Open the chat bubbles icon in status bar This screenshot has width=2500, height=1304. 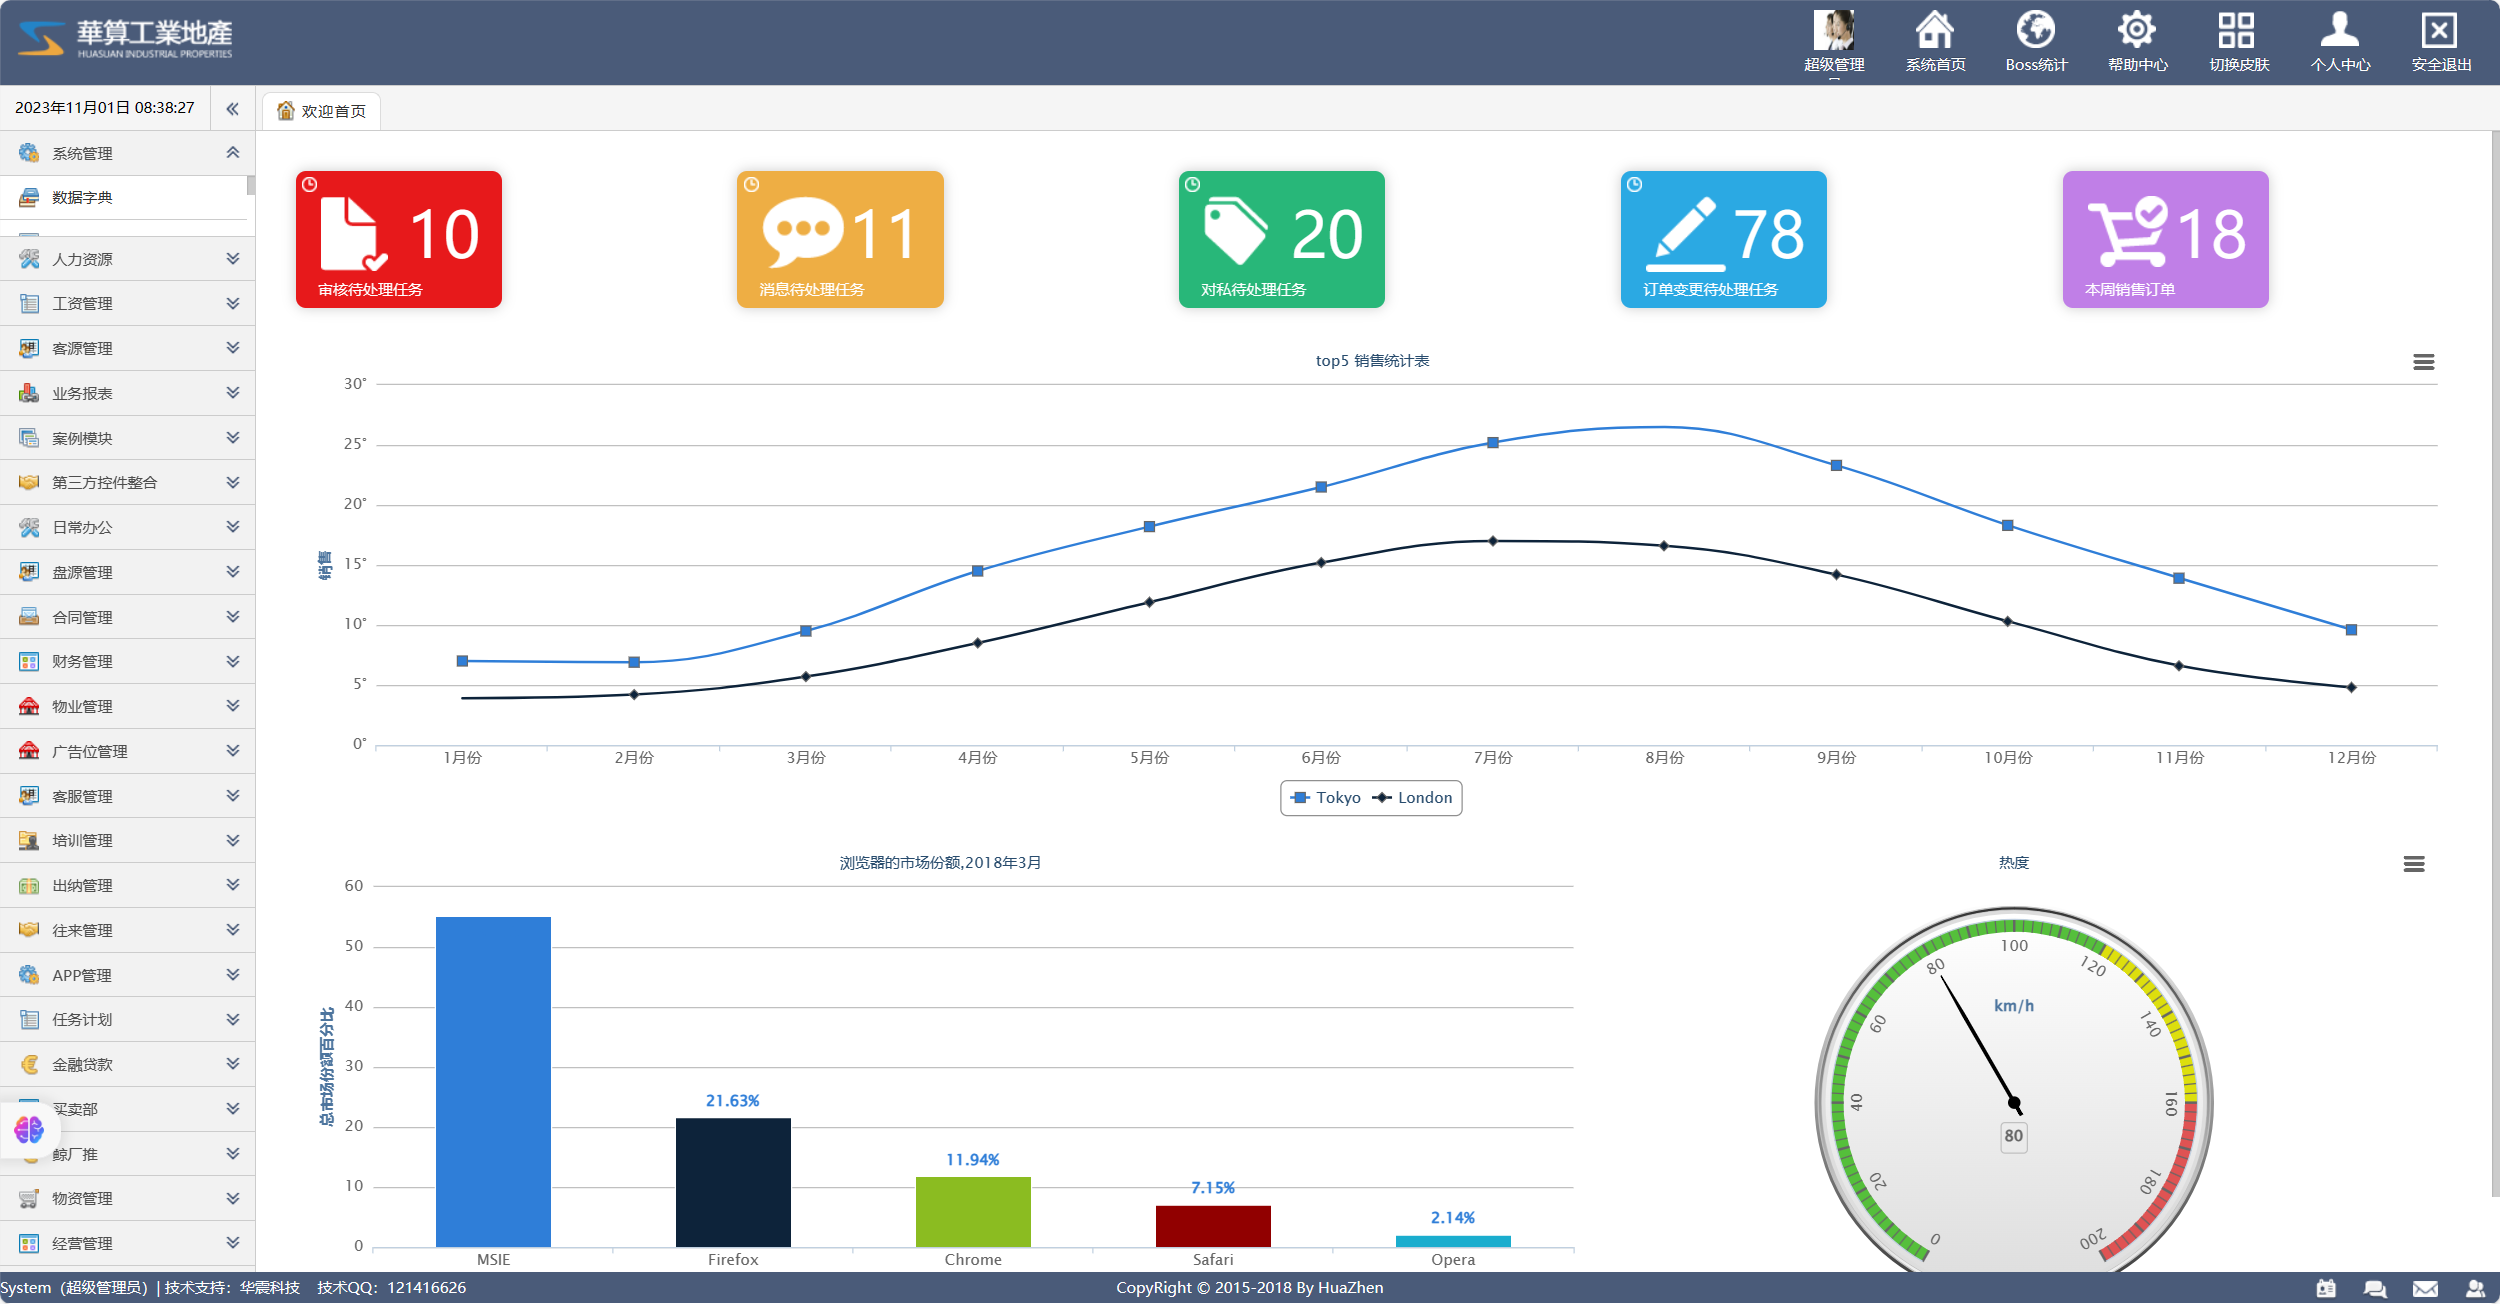[2376, 1288]
